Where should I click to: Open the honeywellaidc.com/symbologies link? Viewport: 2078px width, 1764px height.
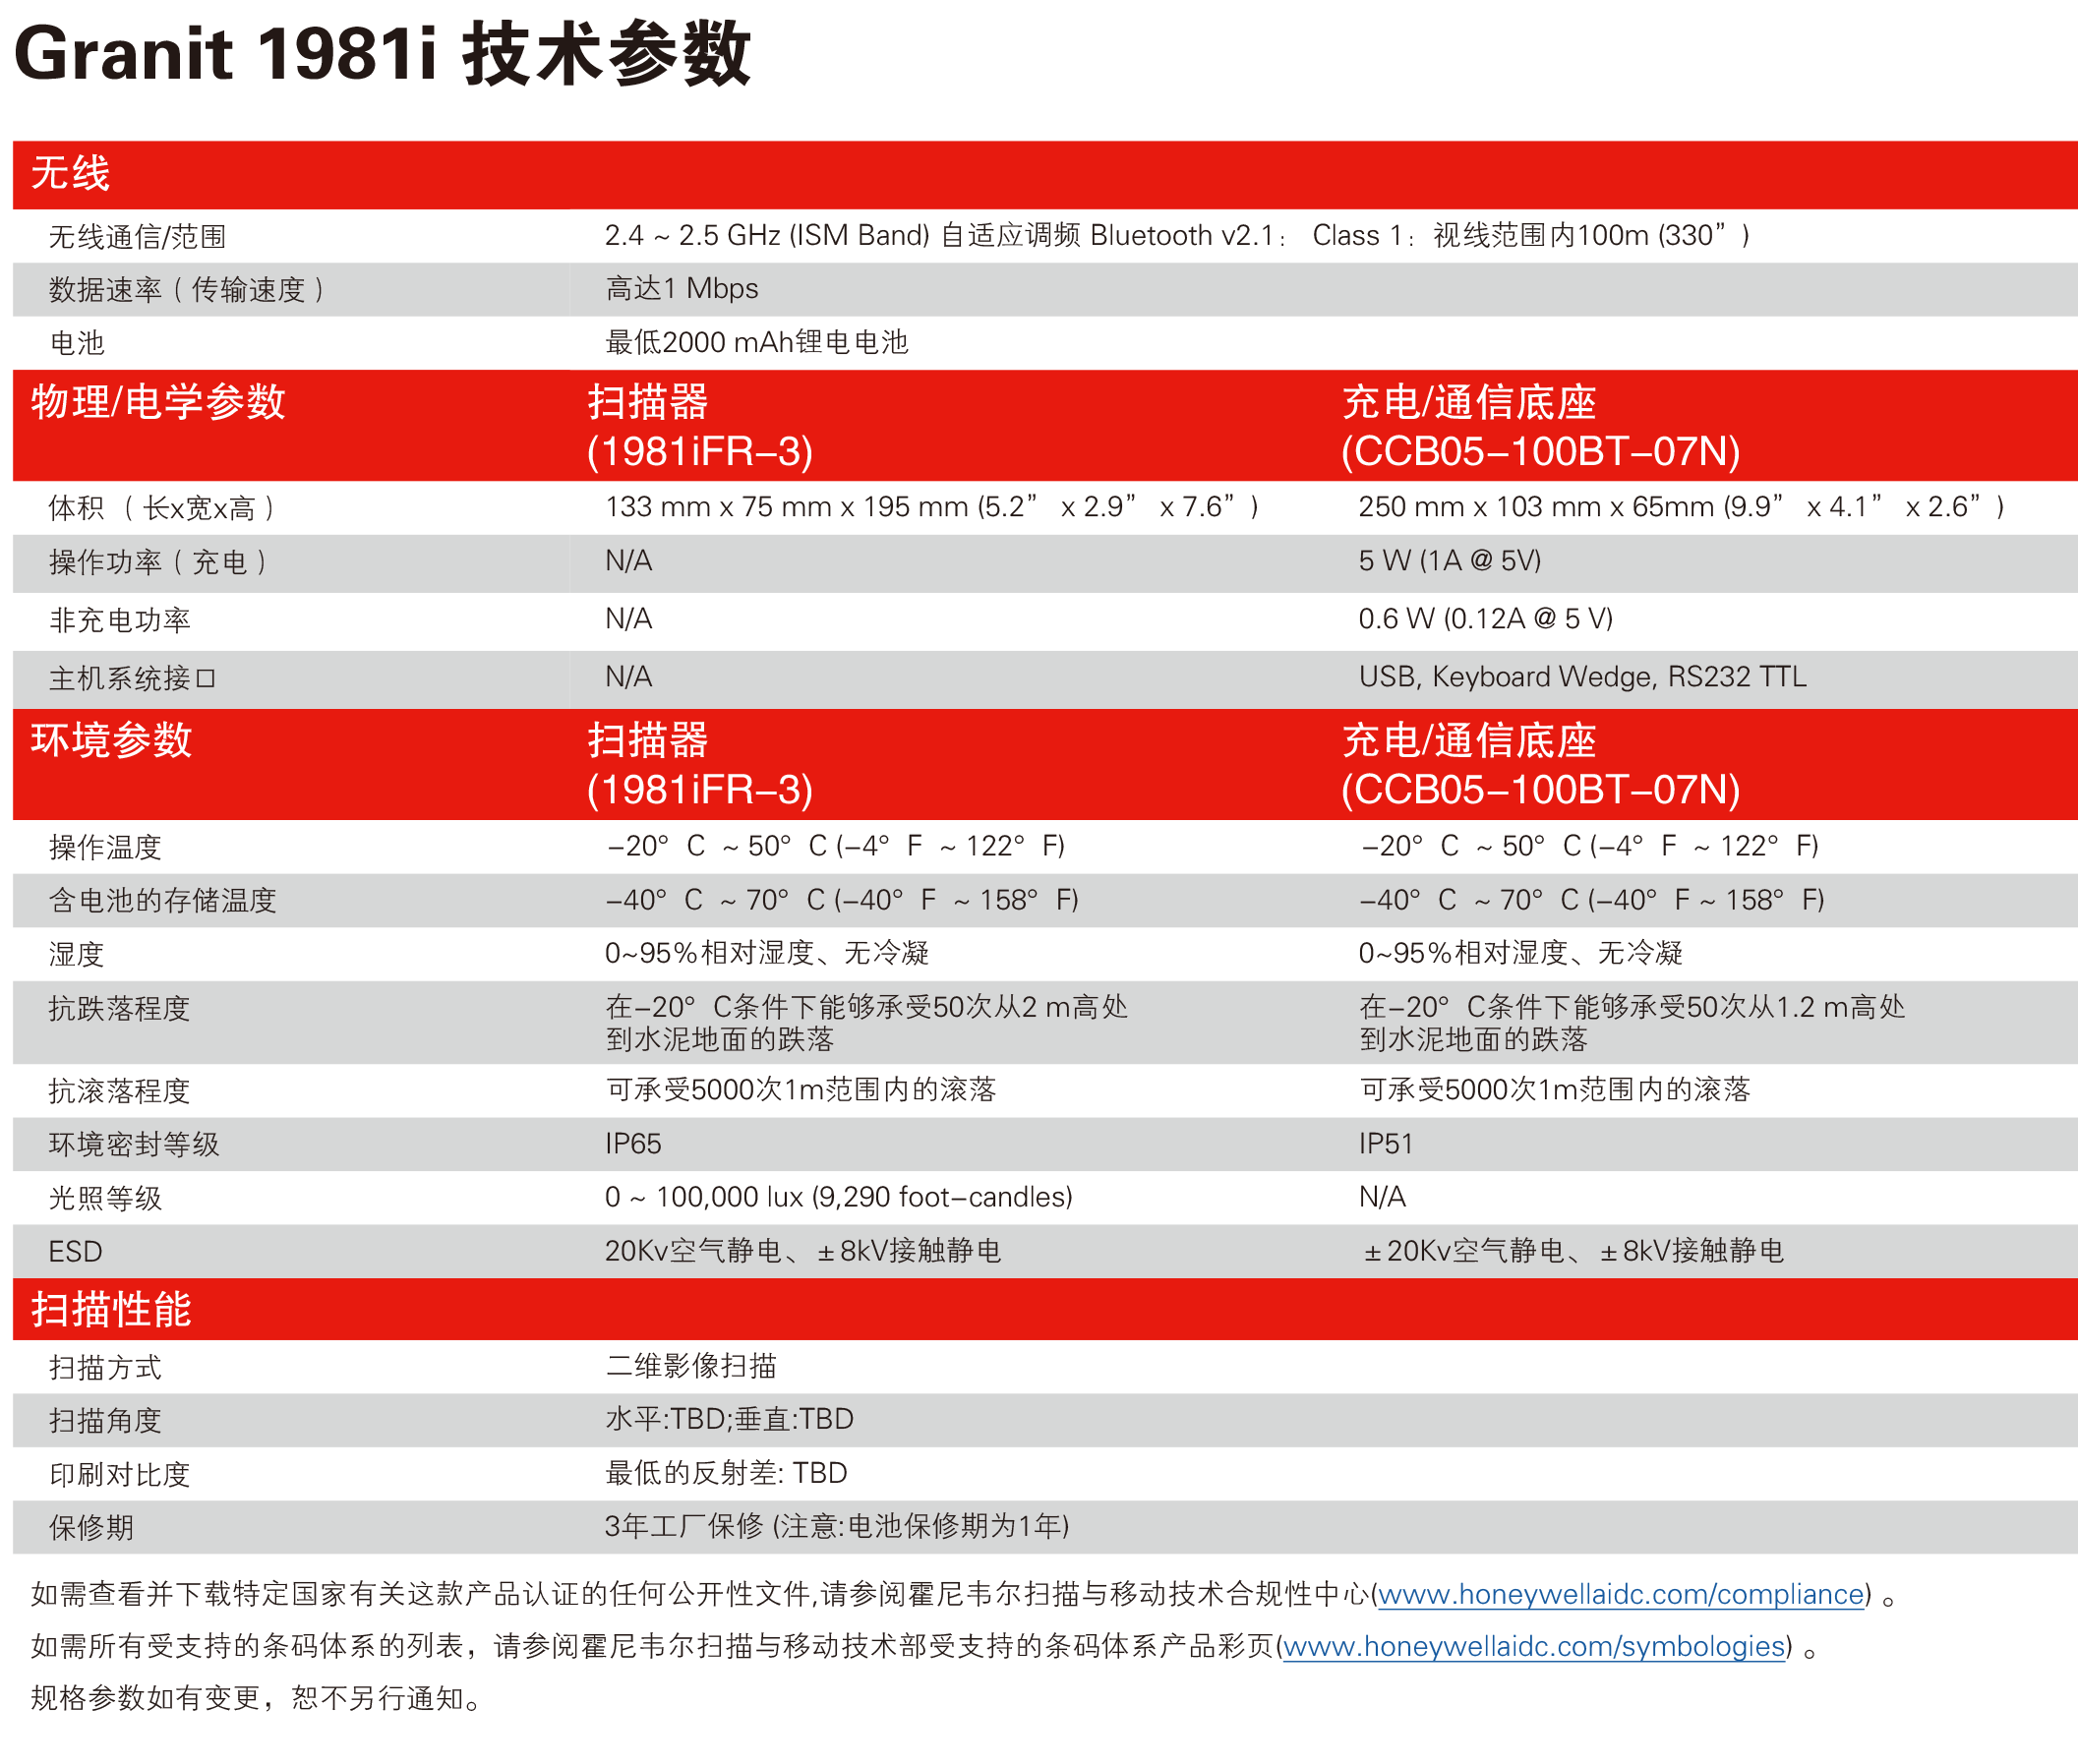click(x=1533, y=1646)
